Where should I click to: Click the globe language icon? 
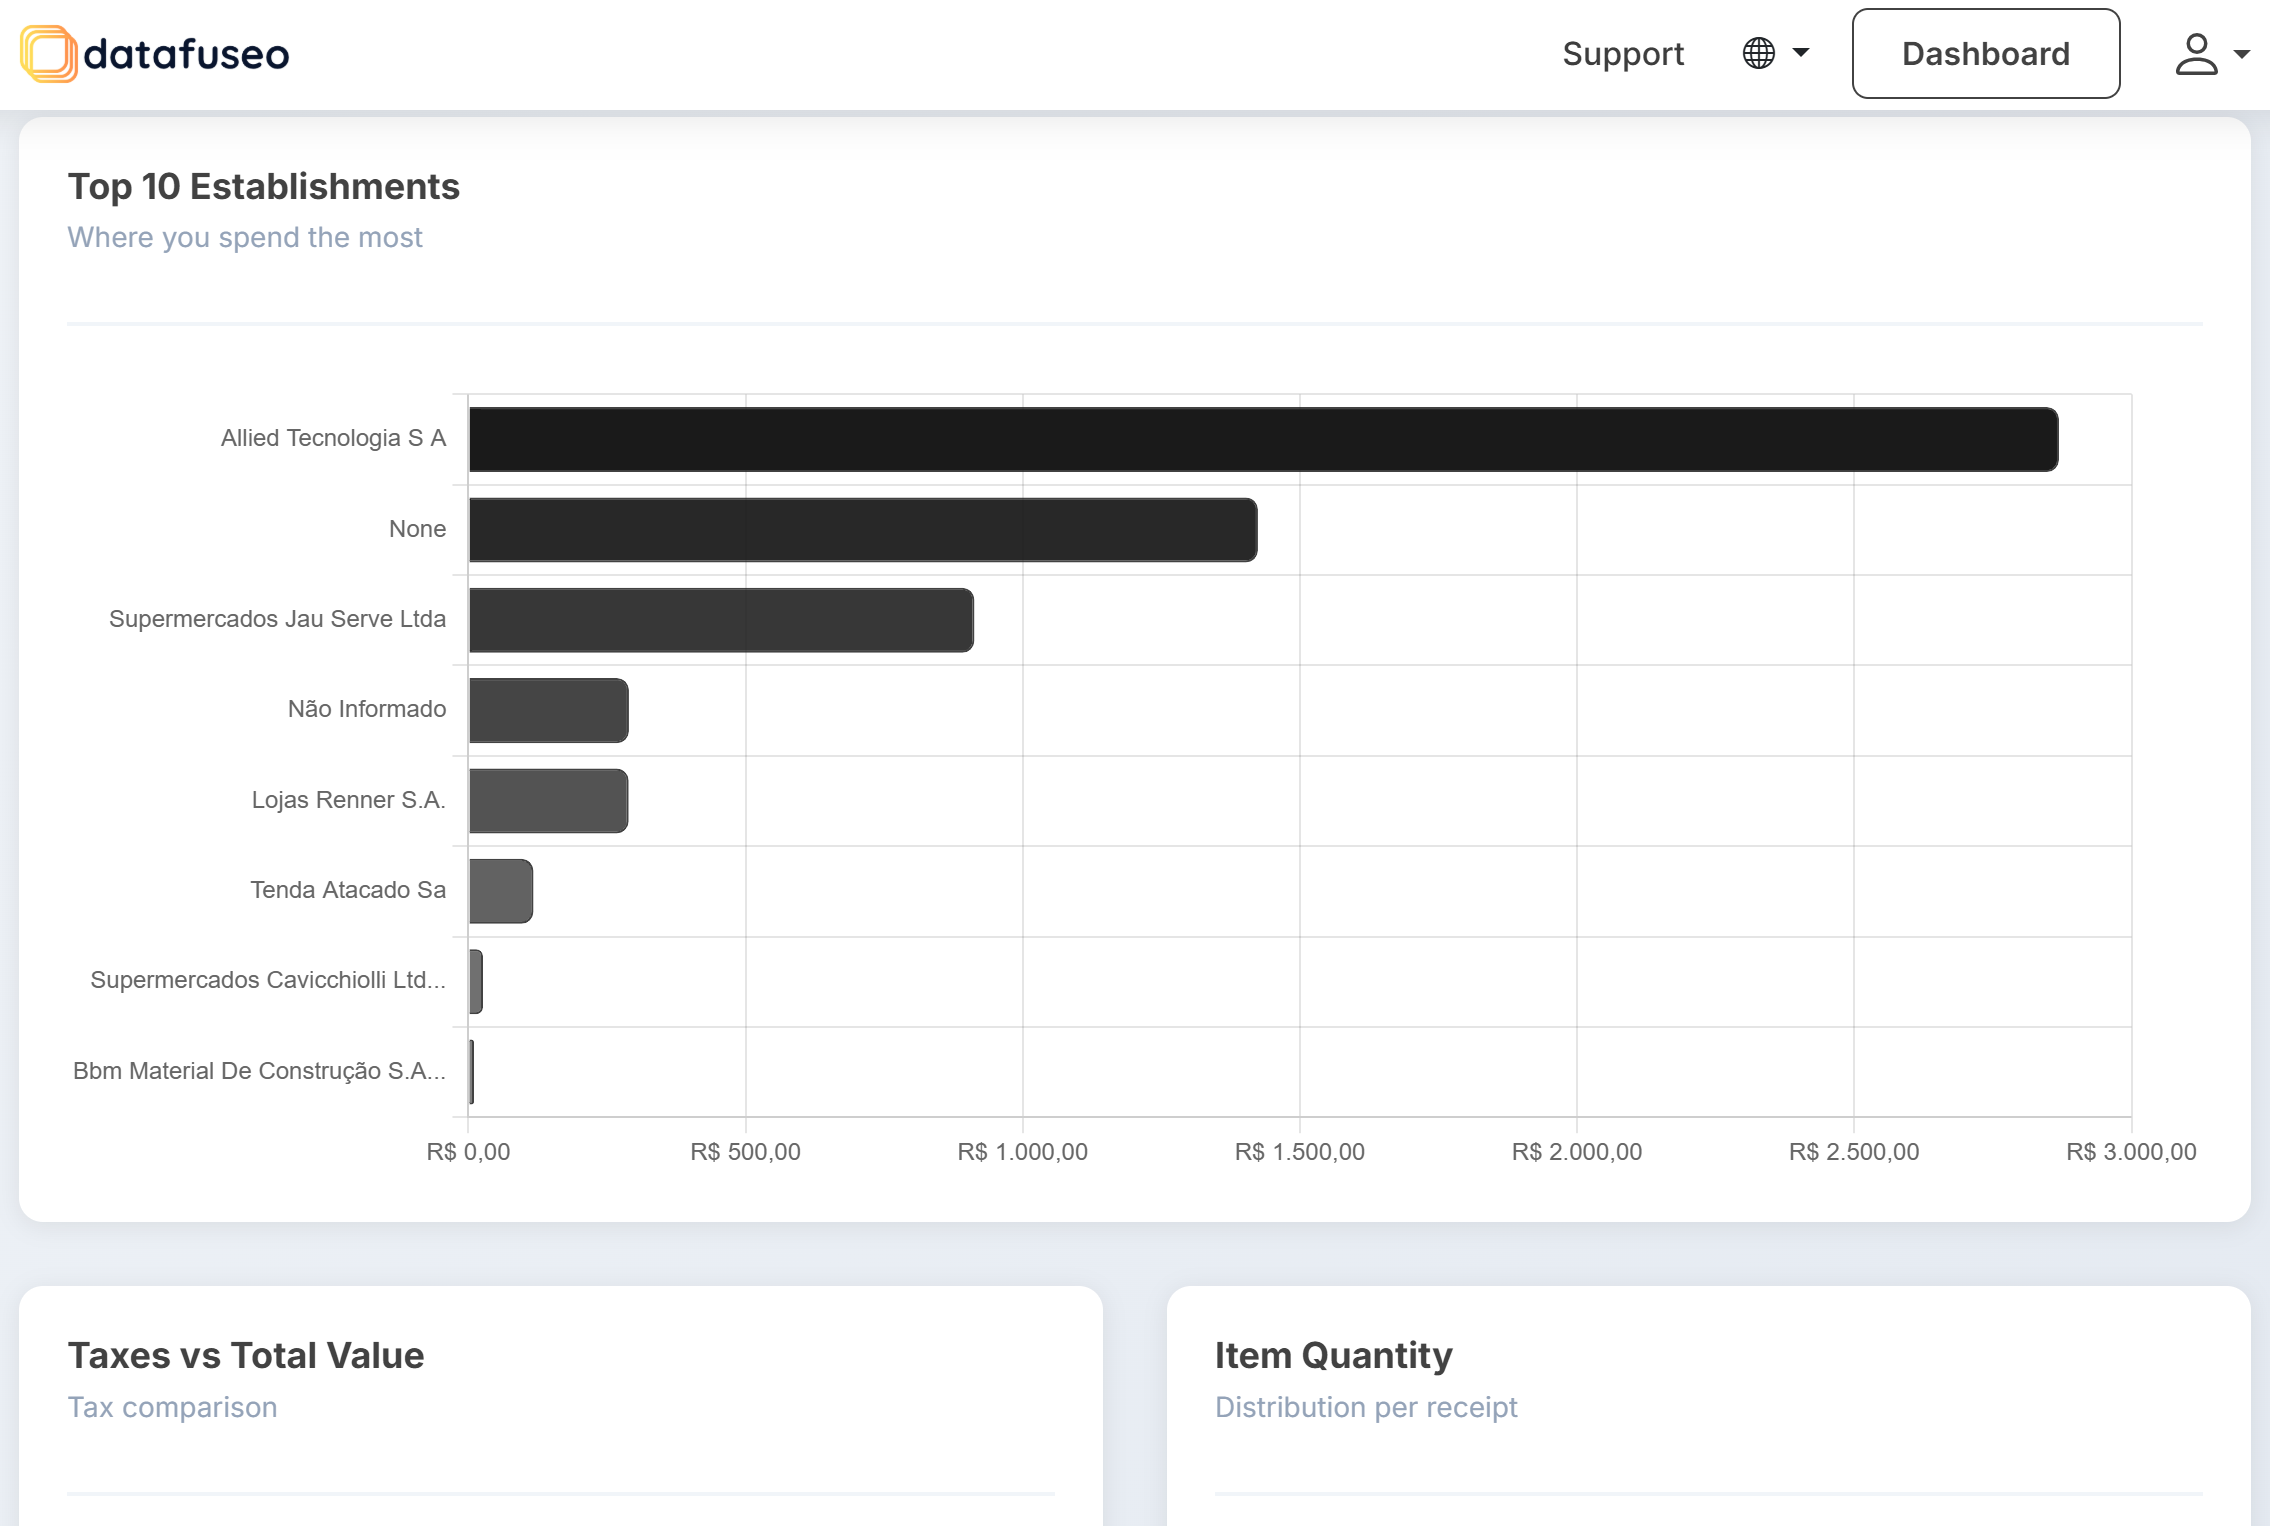[x=1758, y=53]
